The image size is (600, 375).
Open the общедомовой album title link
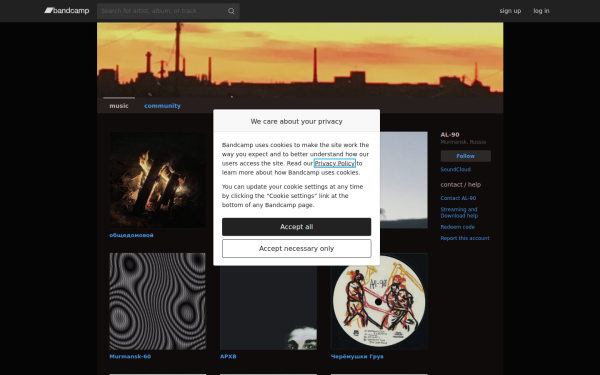(x=132, y=235)
